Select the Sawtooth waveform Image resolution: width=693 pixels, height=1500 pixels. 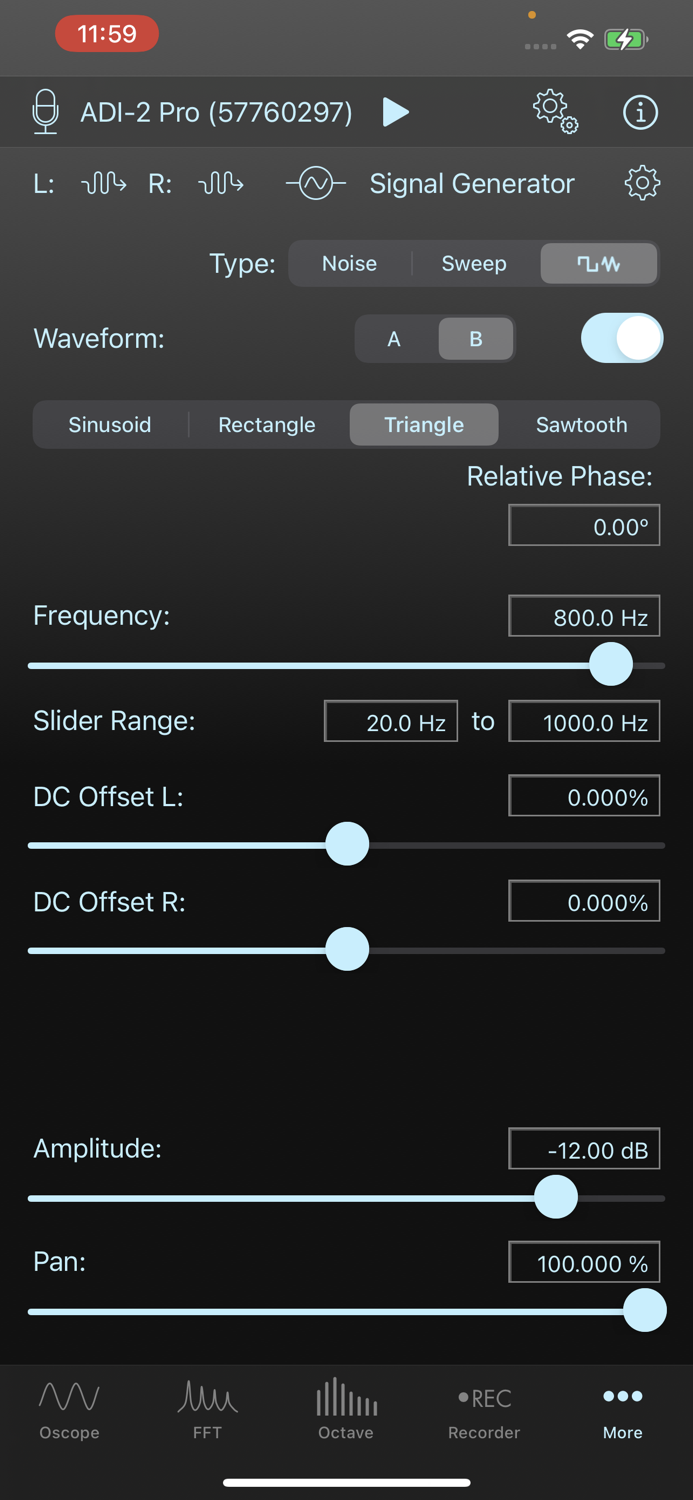tap(581, 424)
